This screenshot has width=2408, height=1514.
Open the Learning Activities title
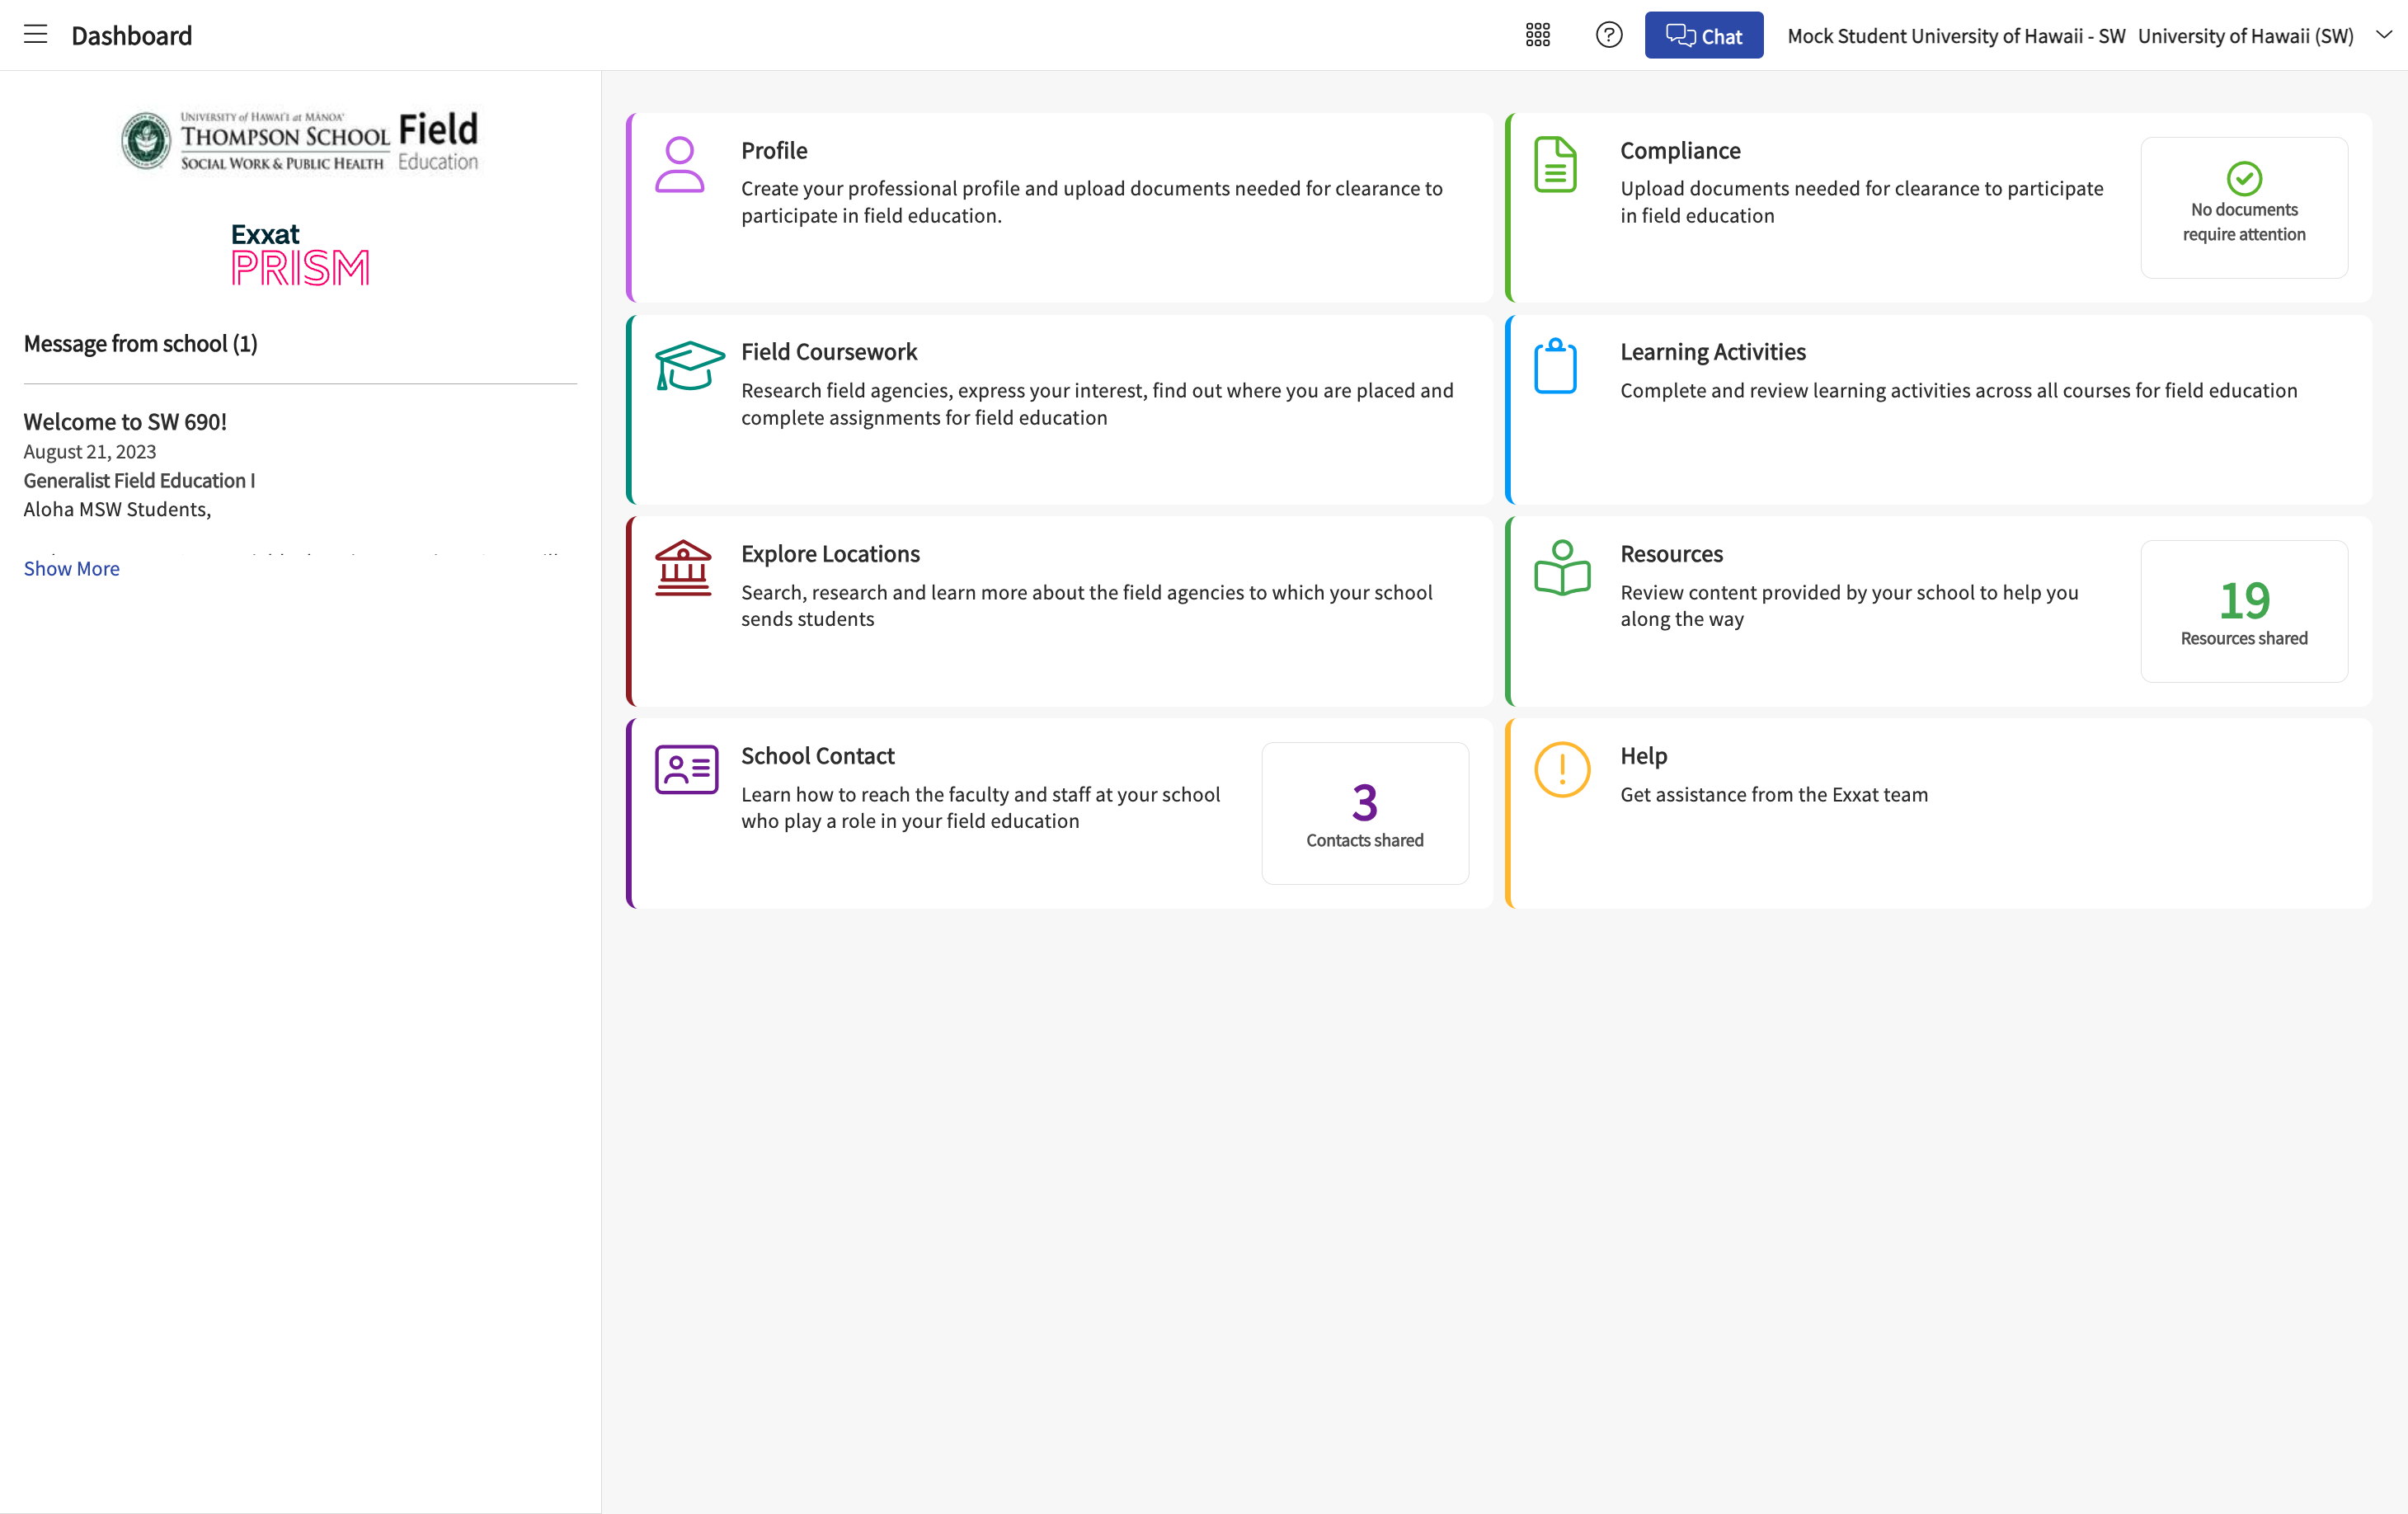coord(1713,352)
